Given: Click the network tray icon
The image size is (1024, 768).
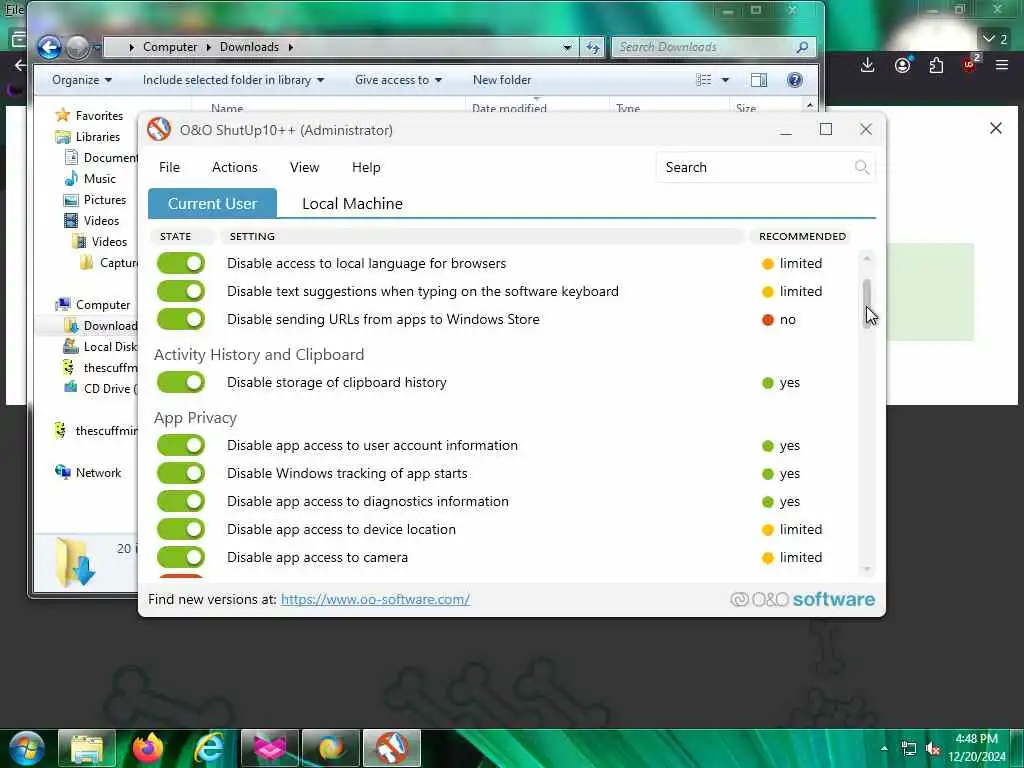Looking at the screenshot, I should point(908,748).
